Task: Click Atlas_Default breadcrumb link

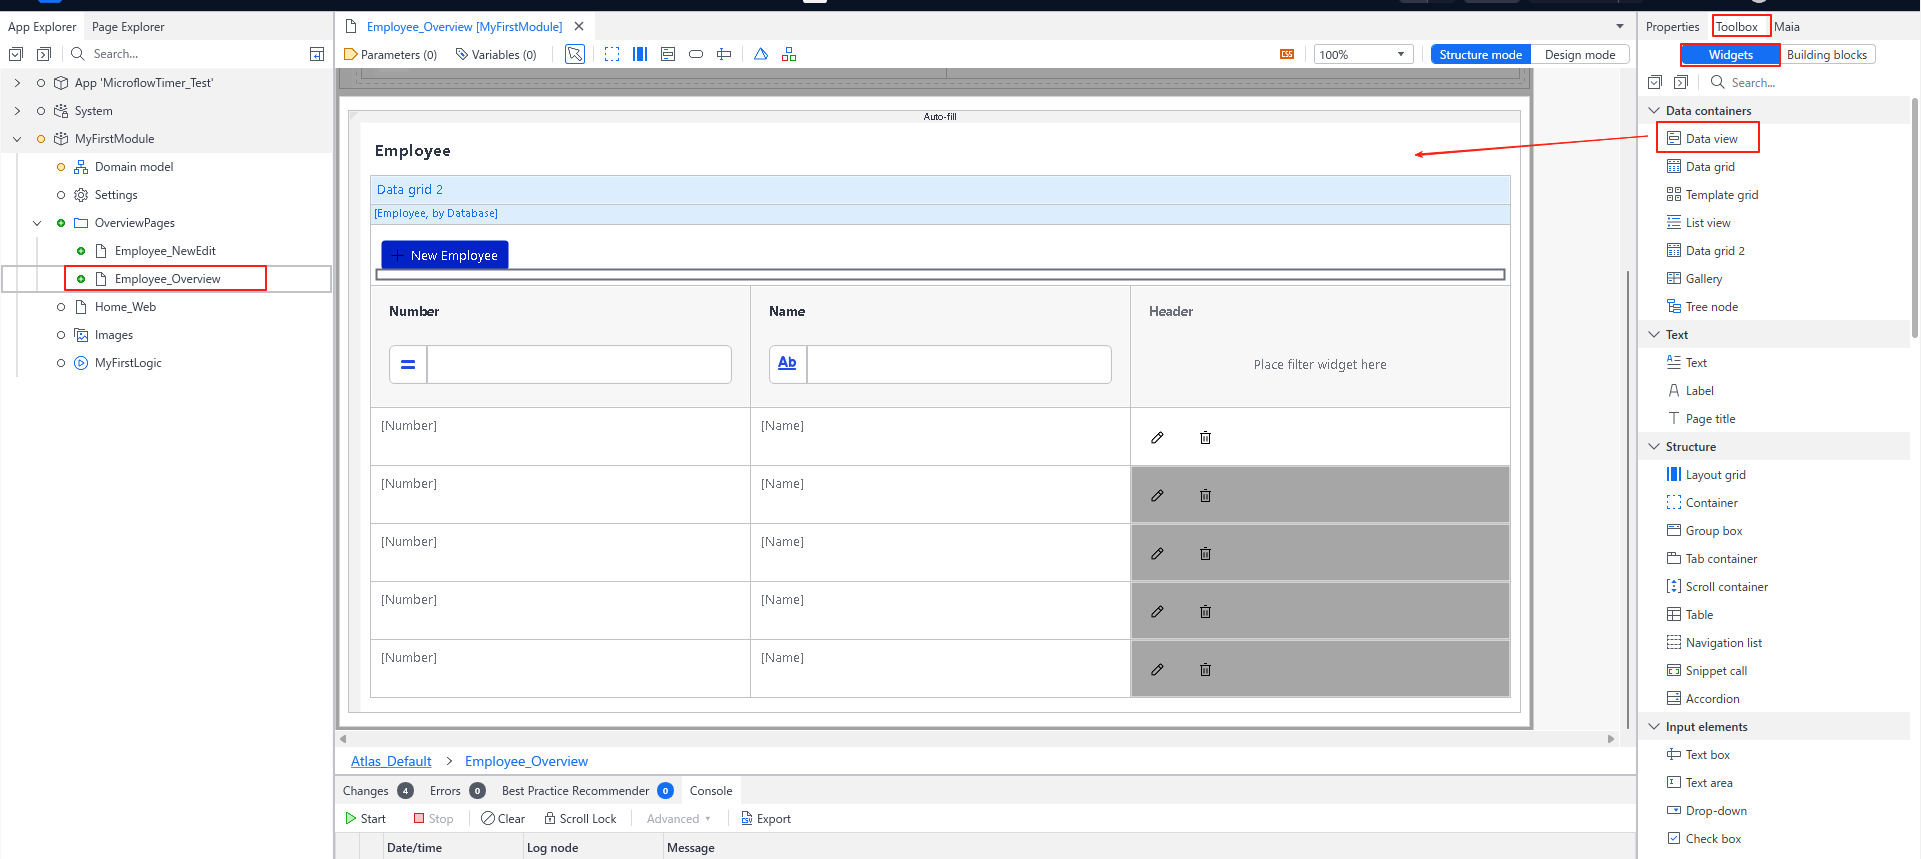Action: coord(391,761)
